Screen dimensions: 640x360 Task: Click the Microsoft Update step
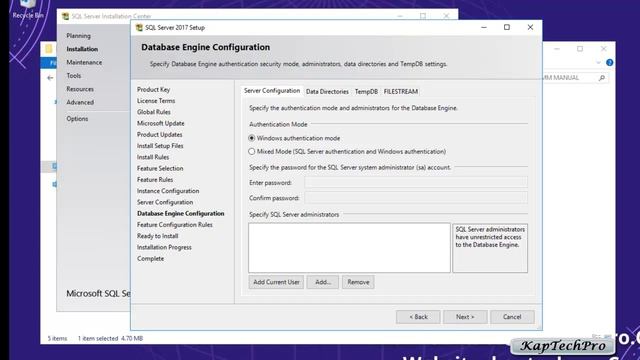pyautogui.click(x=161, y=123)
